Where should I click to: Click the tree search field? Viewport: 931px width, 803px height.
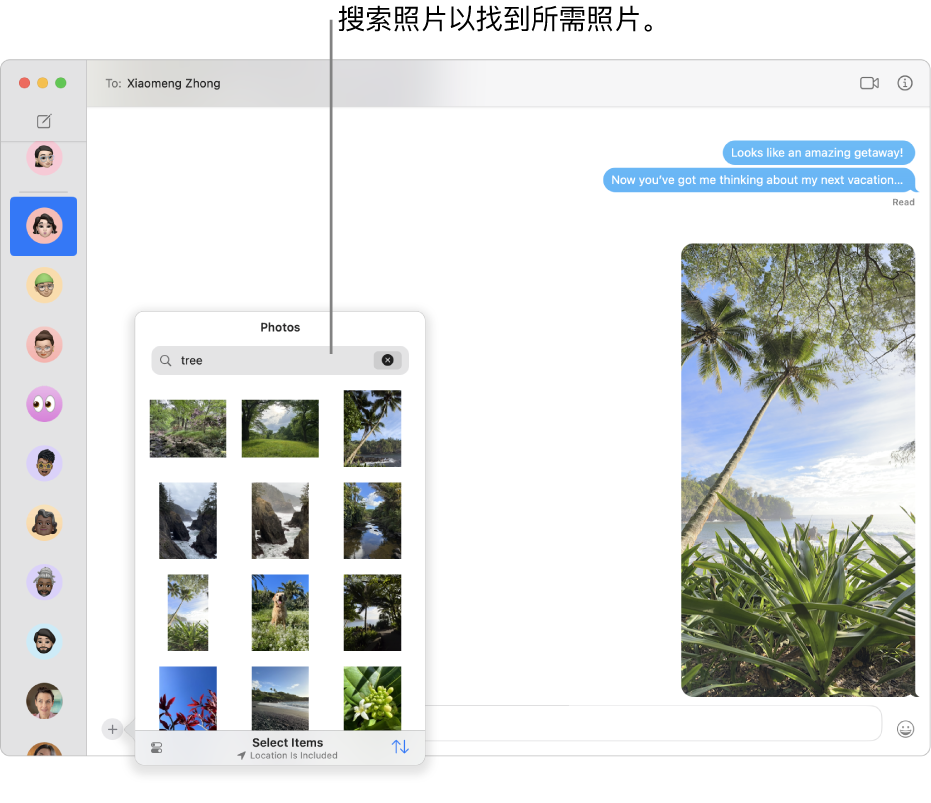pos(280,361)
